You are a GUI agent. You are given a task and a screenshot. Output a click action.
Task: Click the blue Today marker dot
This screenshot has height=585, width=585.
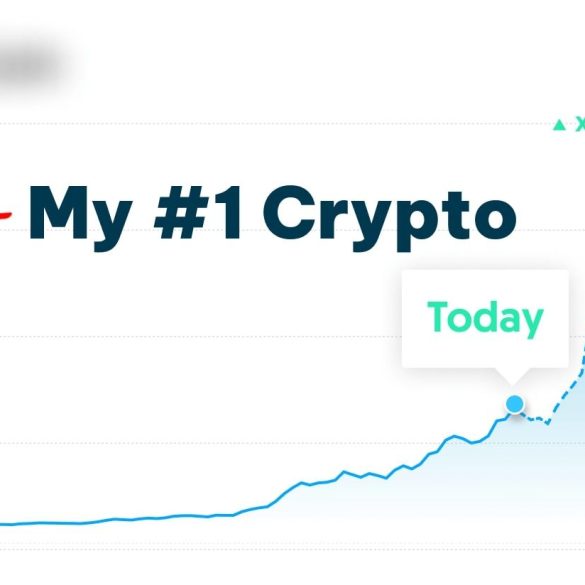click(x=515, y=404)
